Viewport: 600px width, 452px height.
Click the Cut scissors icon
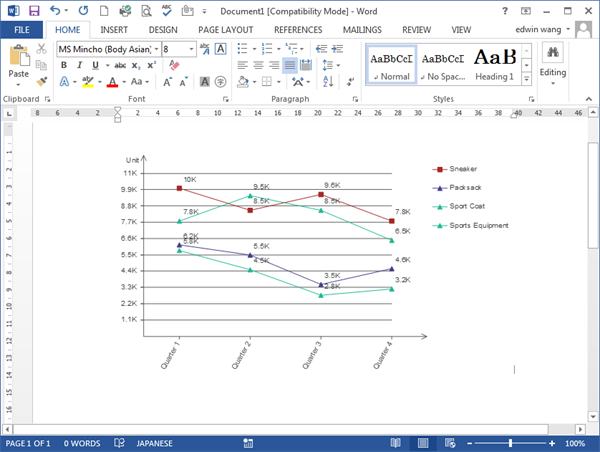point(42,49)
